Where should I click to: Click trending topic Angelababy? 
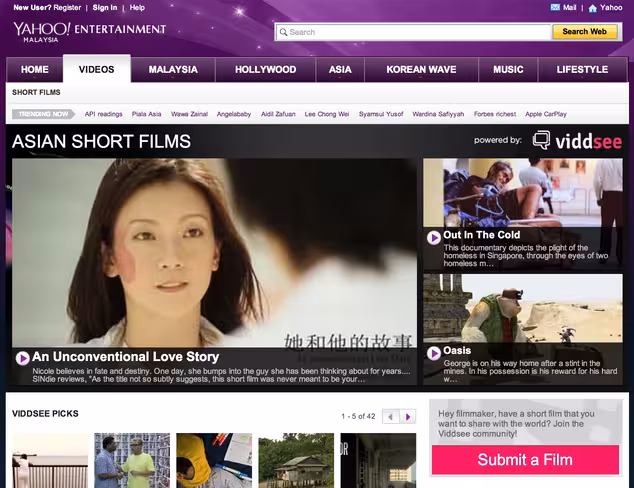click(234, 114)
